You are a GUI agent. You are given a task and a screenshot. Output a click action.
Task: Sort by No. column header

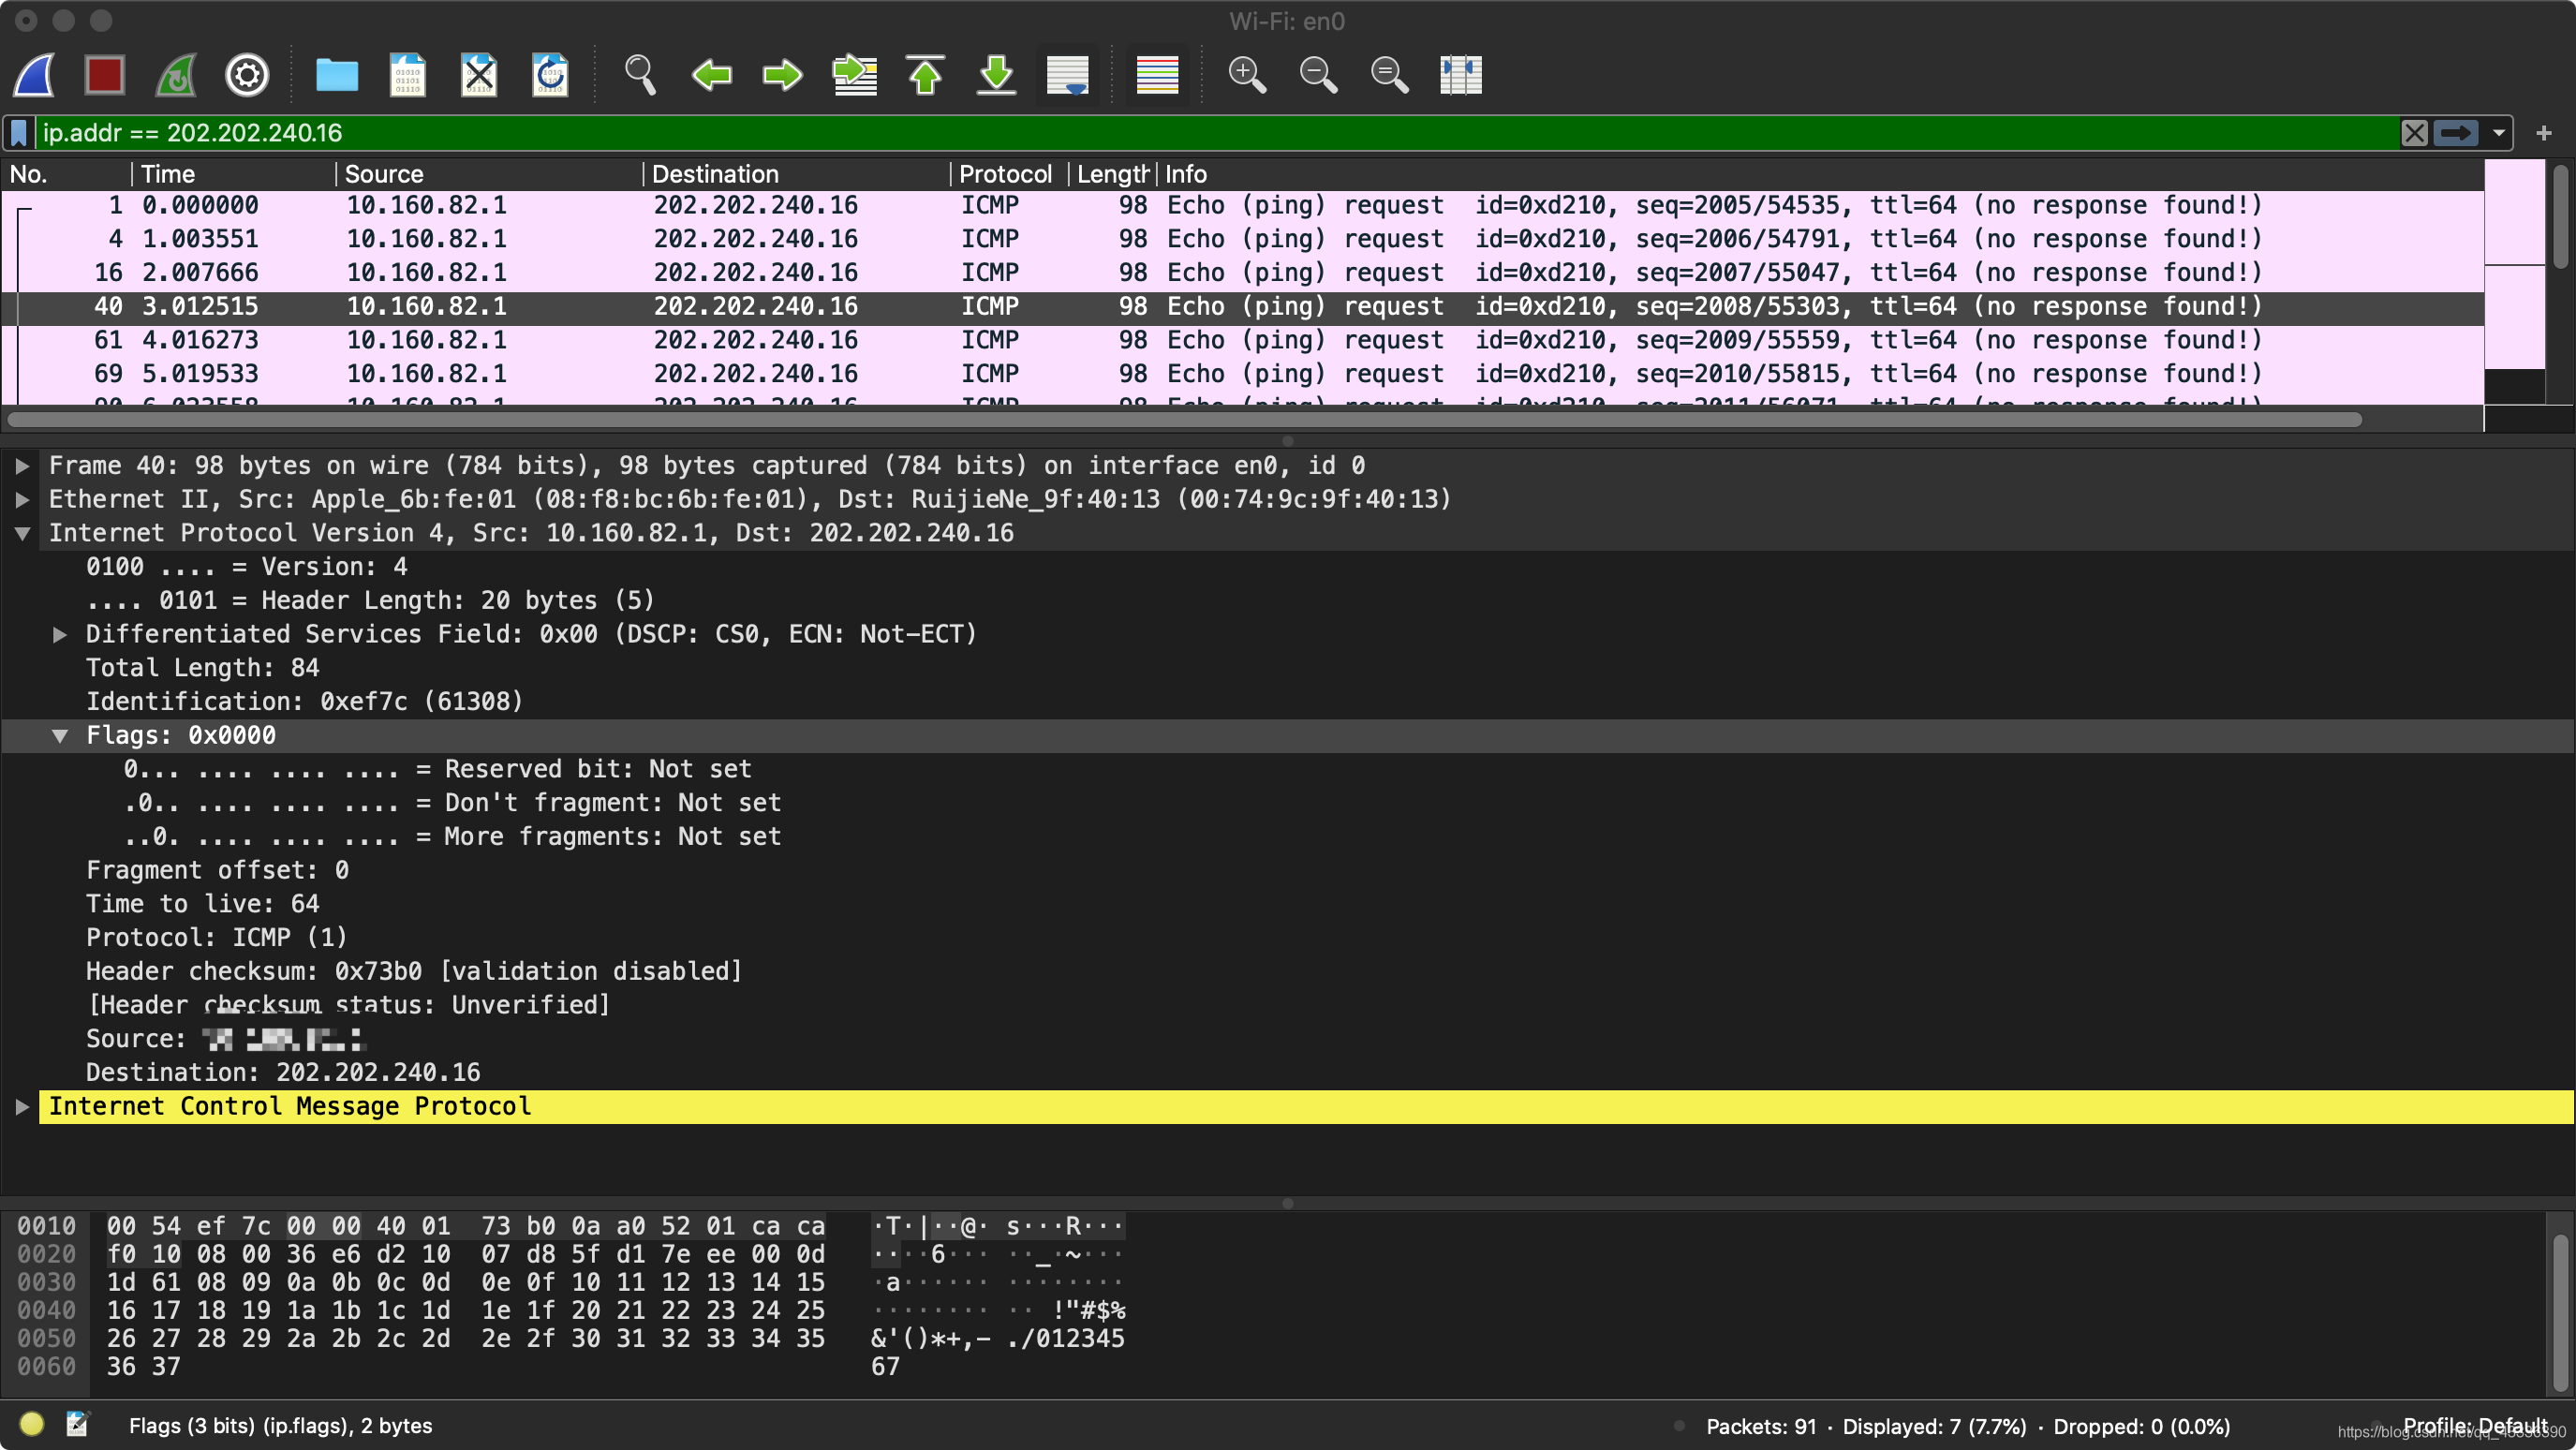pos(66,175)
